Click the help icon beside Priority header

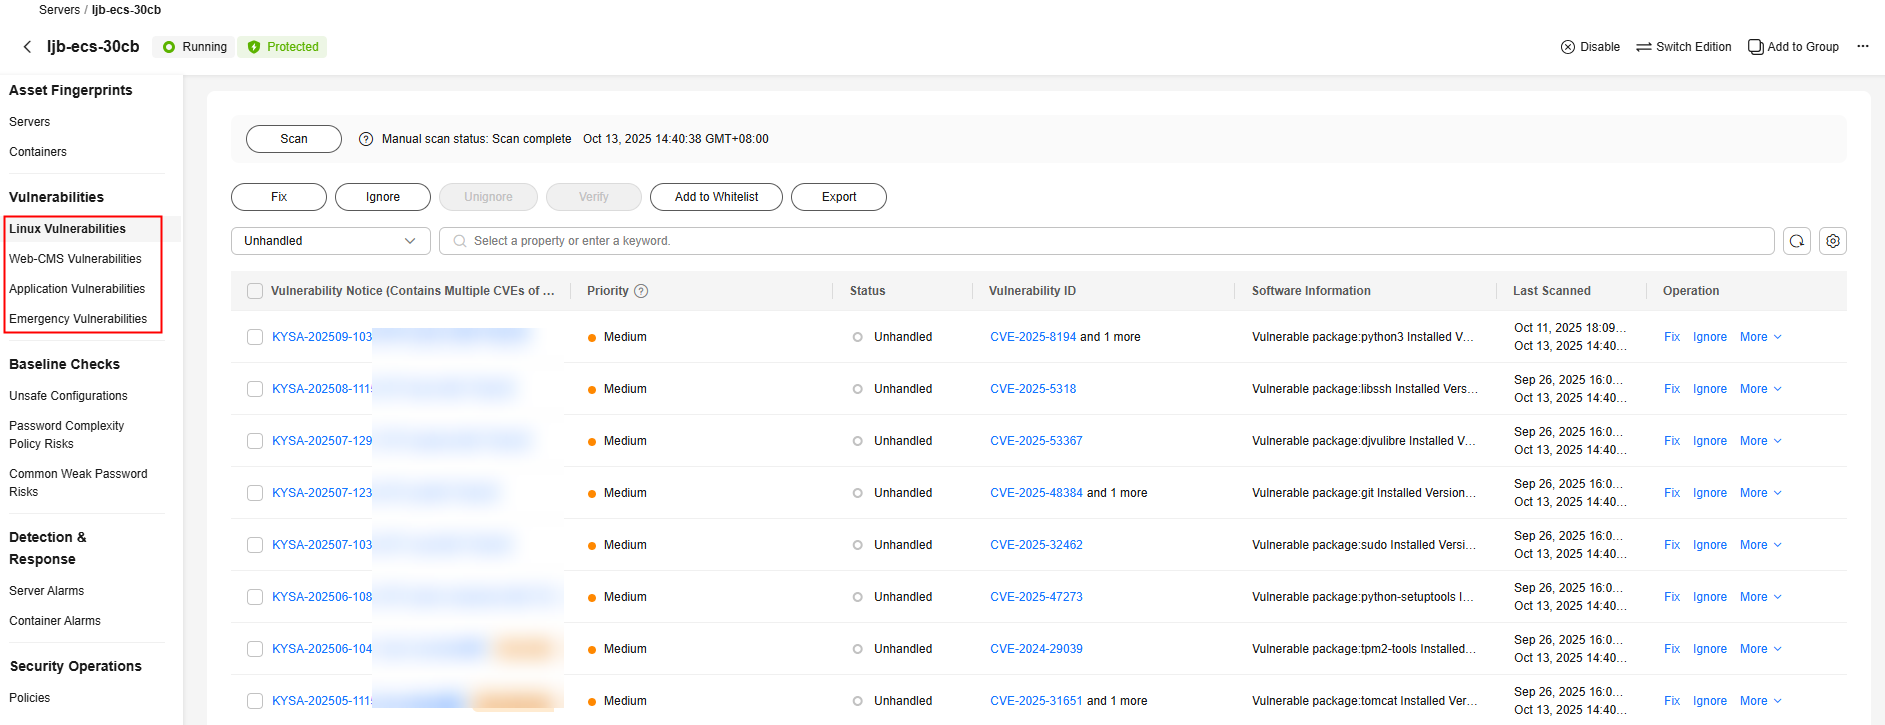point(641,291)
